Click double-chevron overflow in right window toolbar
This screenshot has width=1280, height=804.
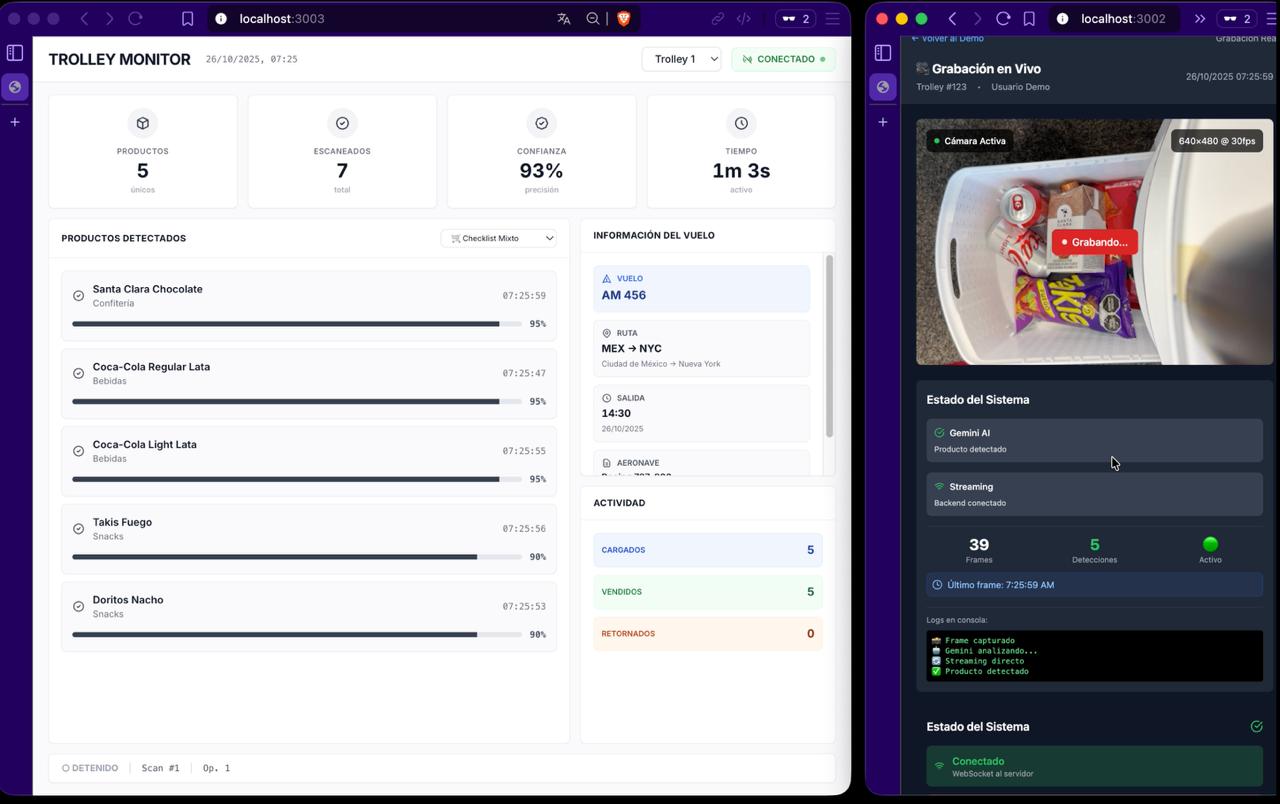pyautogui.click(x=1199, y=18)
